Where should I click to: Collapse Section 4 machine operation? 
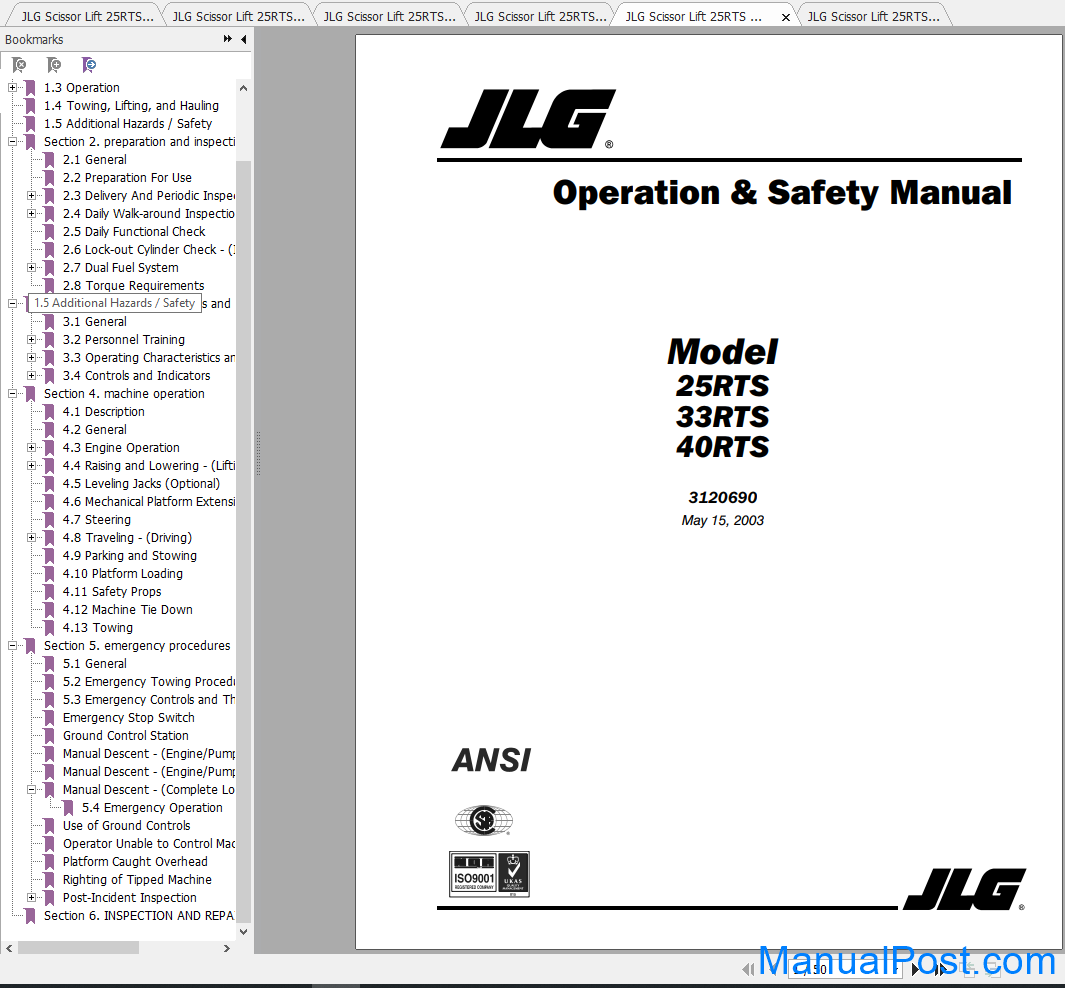pos(12,394)
